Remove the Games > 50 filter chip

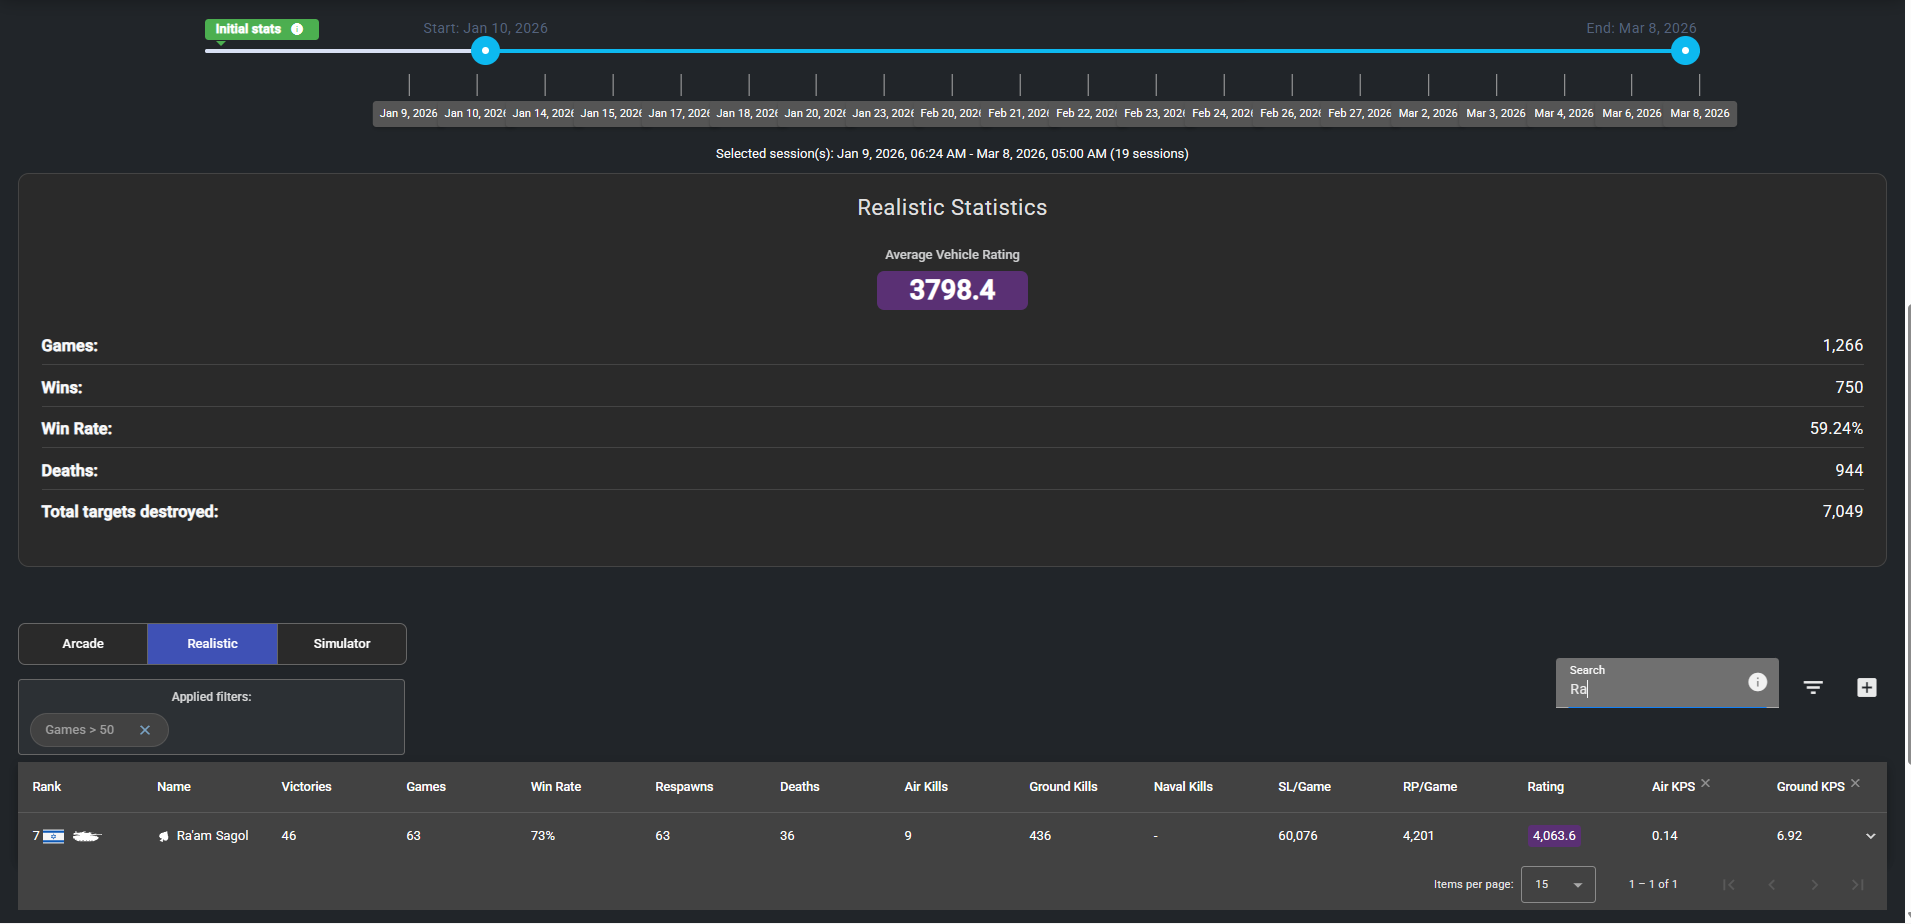[145, 730]
